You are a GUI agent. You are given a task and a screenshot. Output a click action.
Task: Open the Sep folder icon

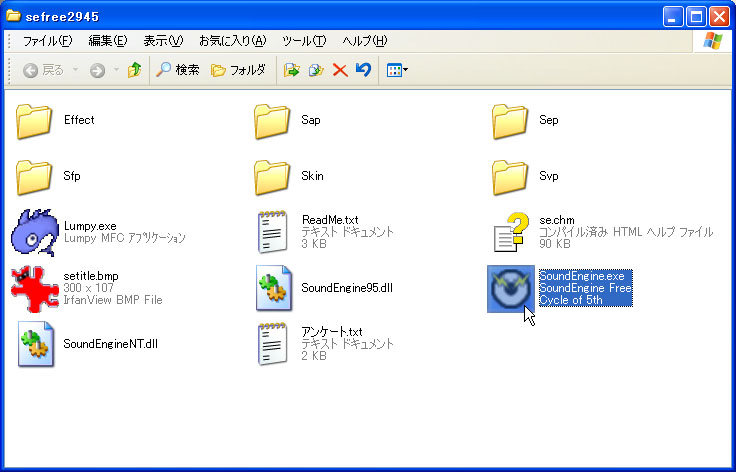coord(510,121)
